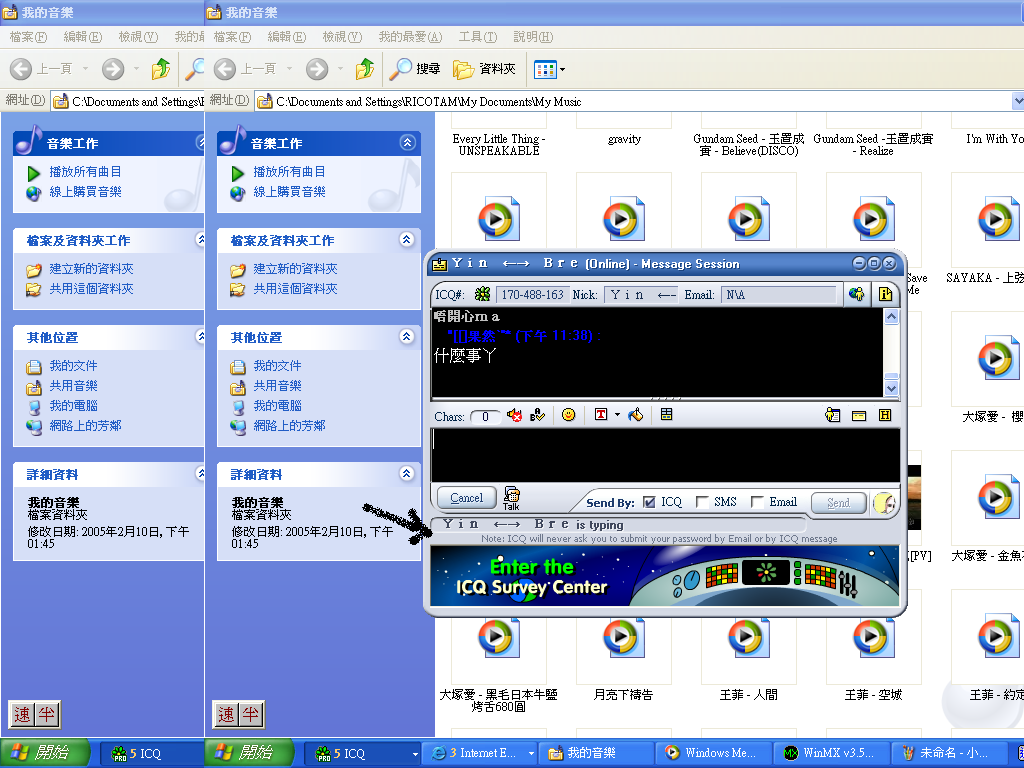Open the 工具(T) tools menu
Image resolution: width=1024 pixels, height=768 pixels.
coord(477,37)
